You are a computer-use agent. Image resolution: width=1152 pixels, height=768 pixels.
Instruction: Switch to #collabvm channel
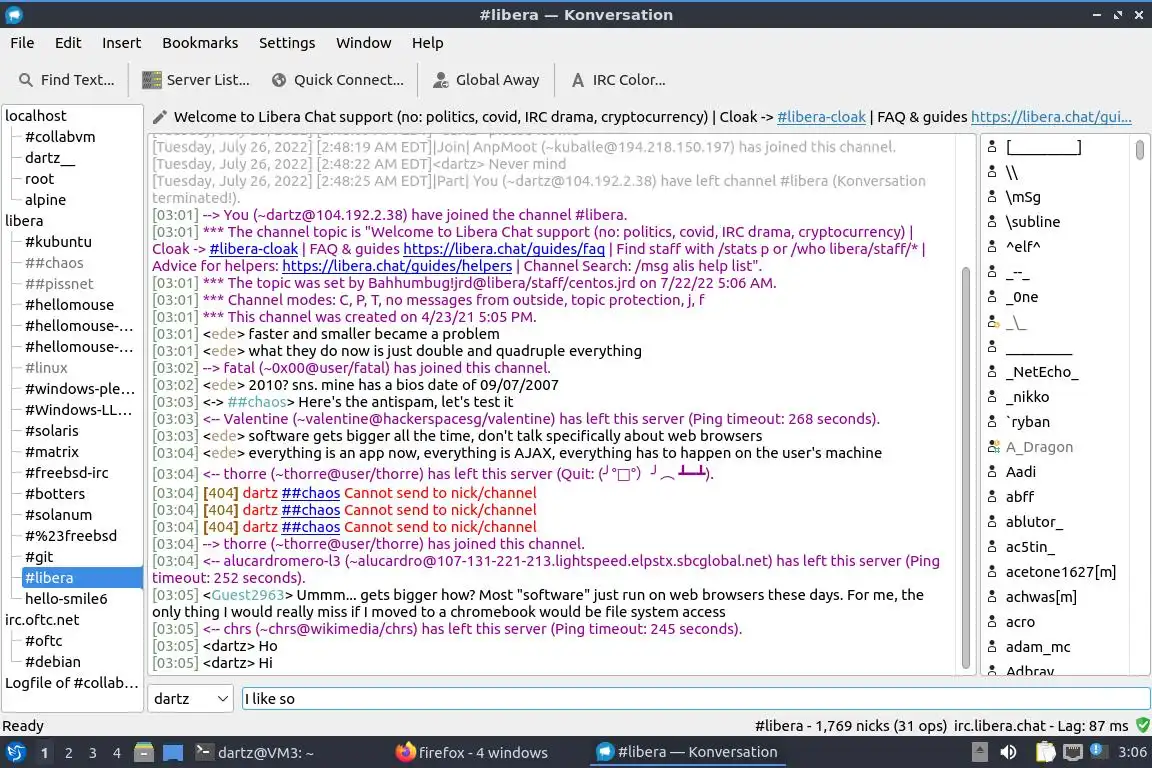tap(60, 137)
